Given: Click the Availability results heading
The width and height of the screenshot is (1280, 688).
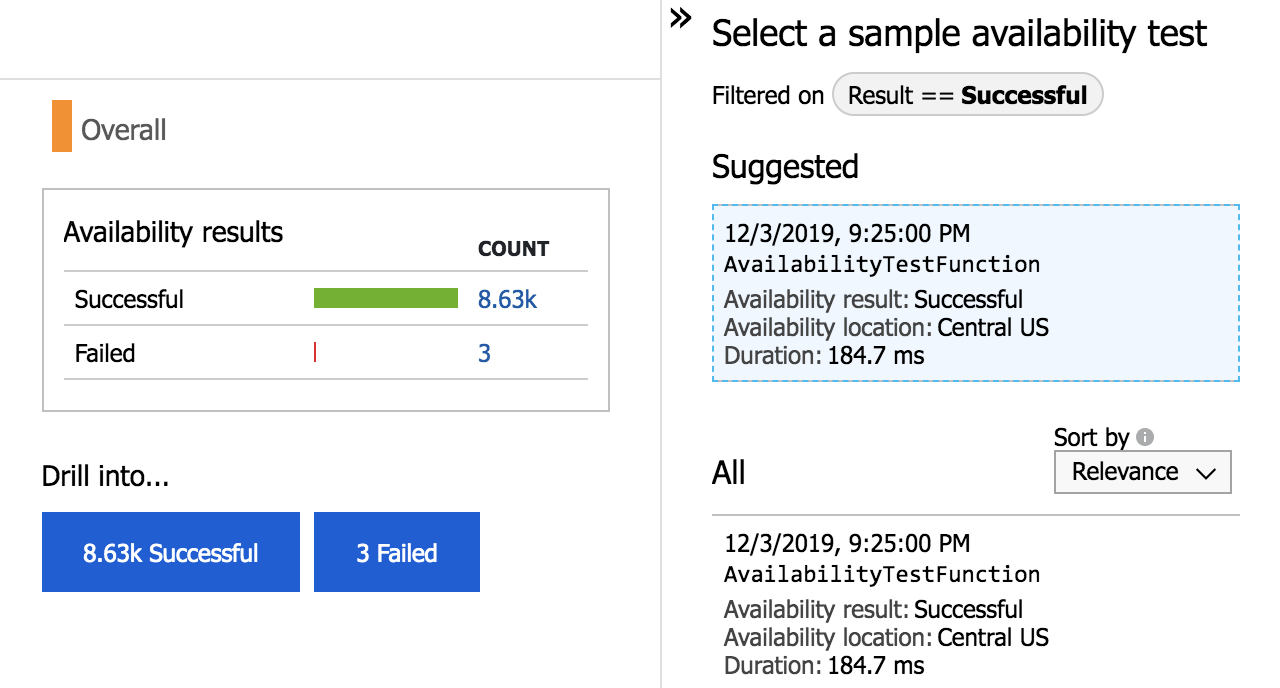Looking at the screenshot, I should (x=173, y=232).
